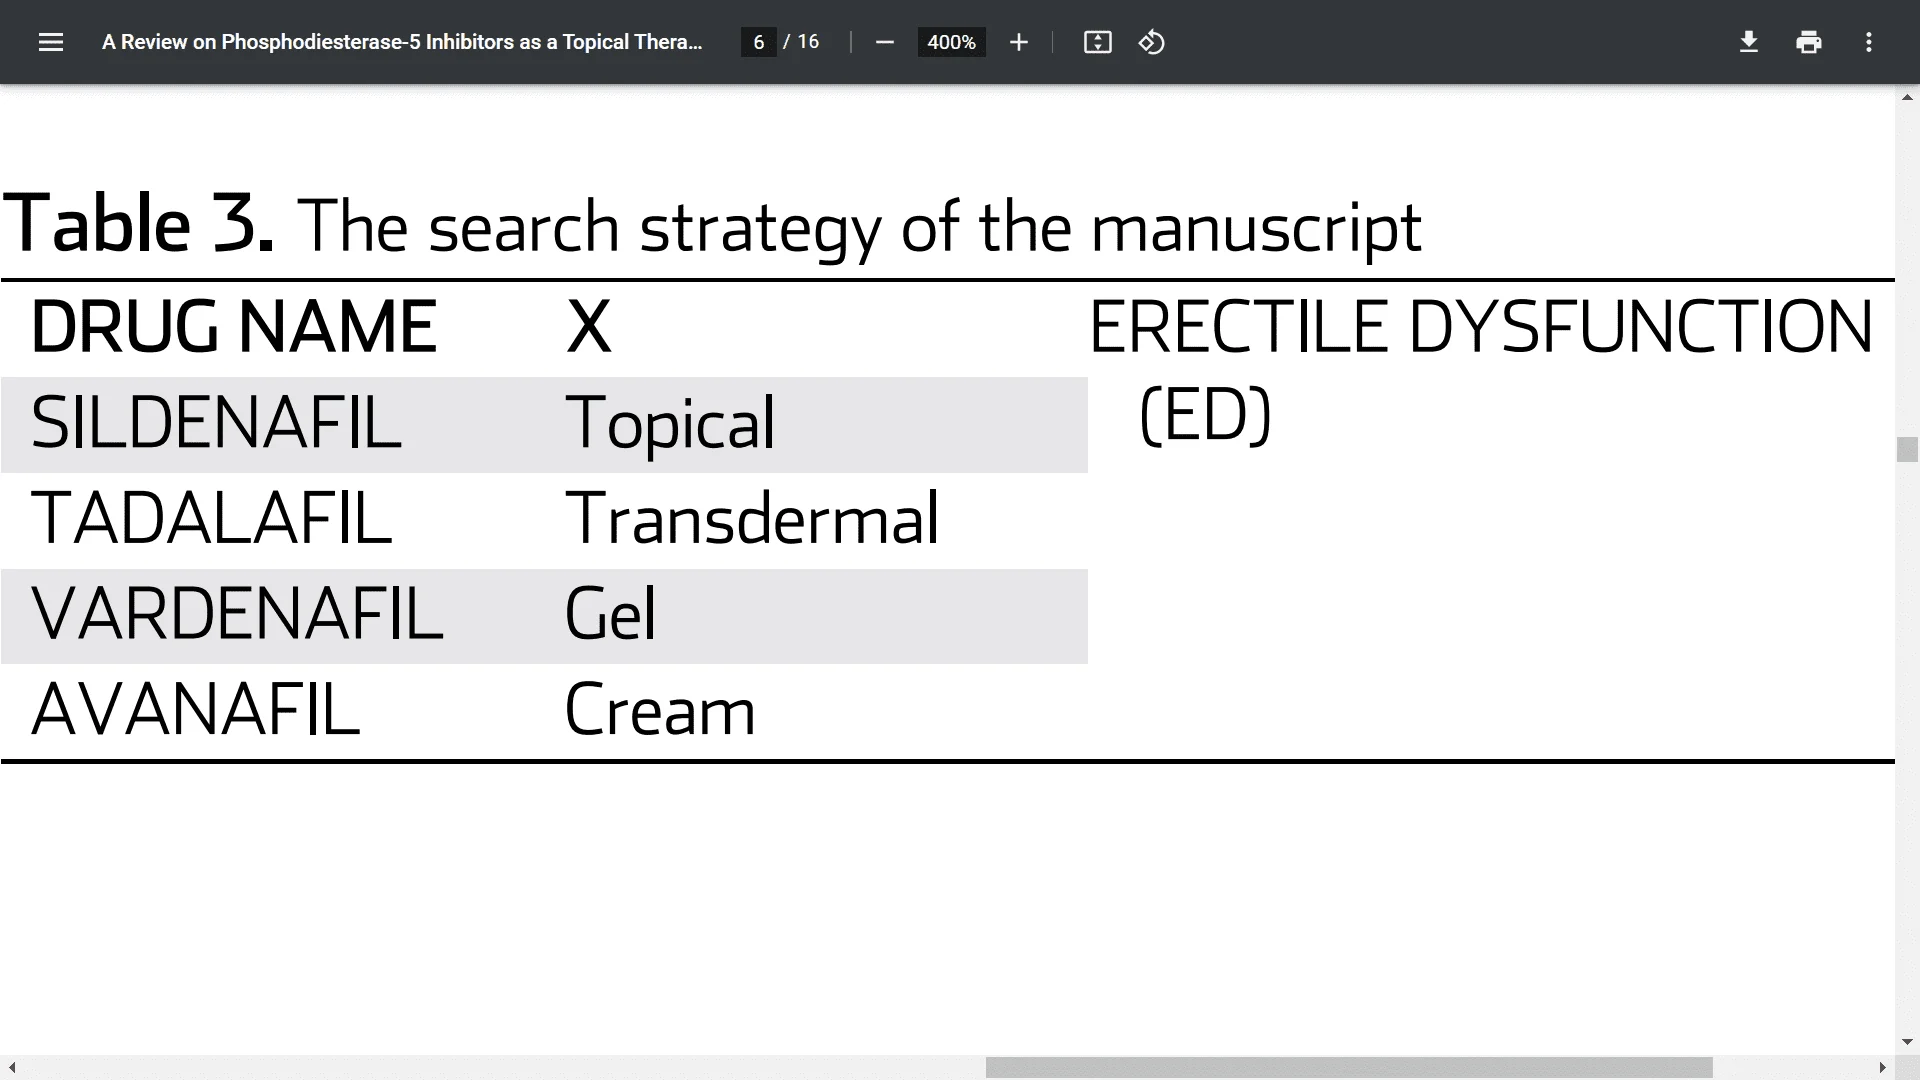Edit the page number field
1920x1080 pixels.
759,42
